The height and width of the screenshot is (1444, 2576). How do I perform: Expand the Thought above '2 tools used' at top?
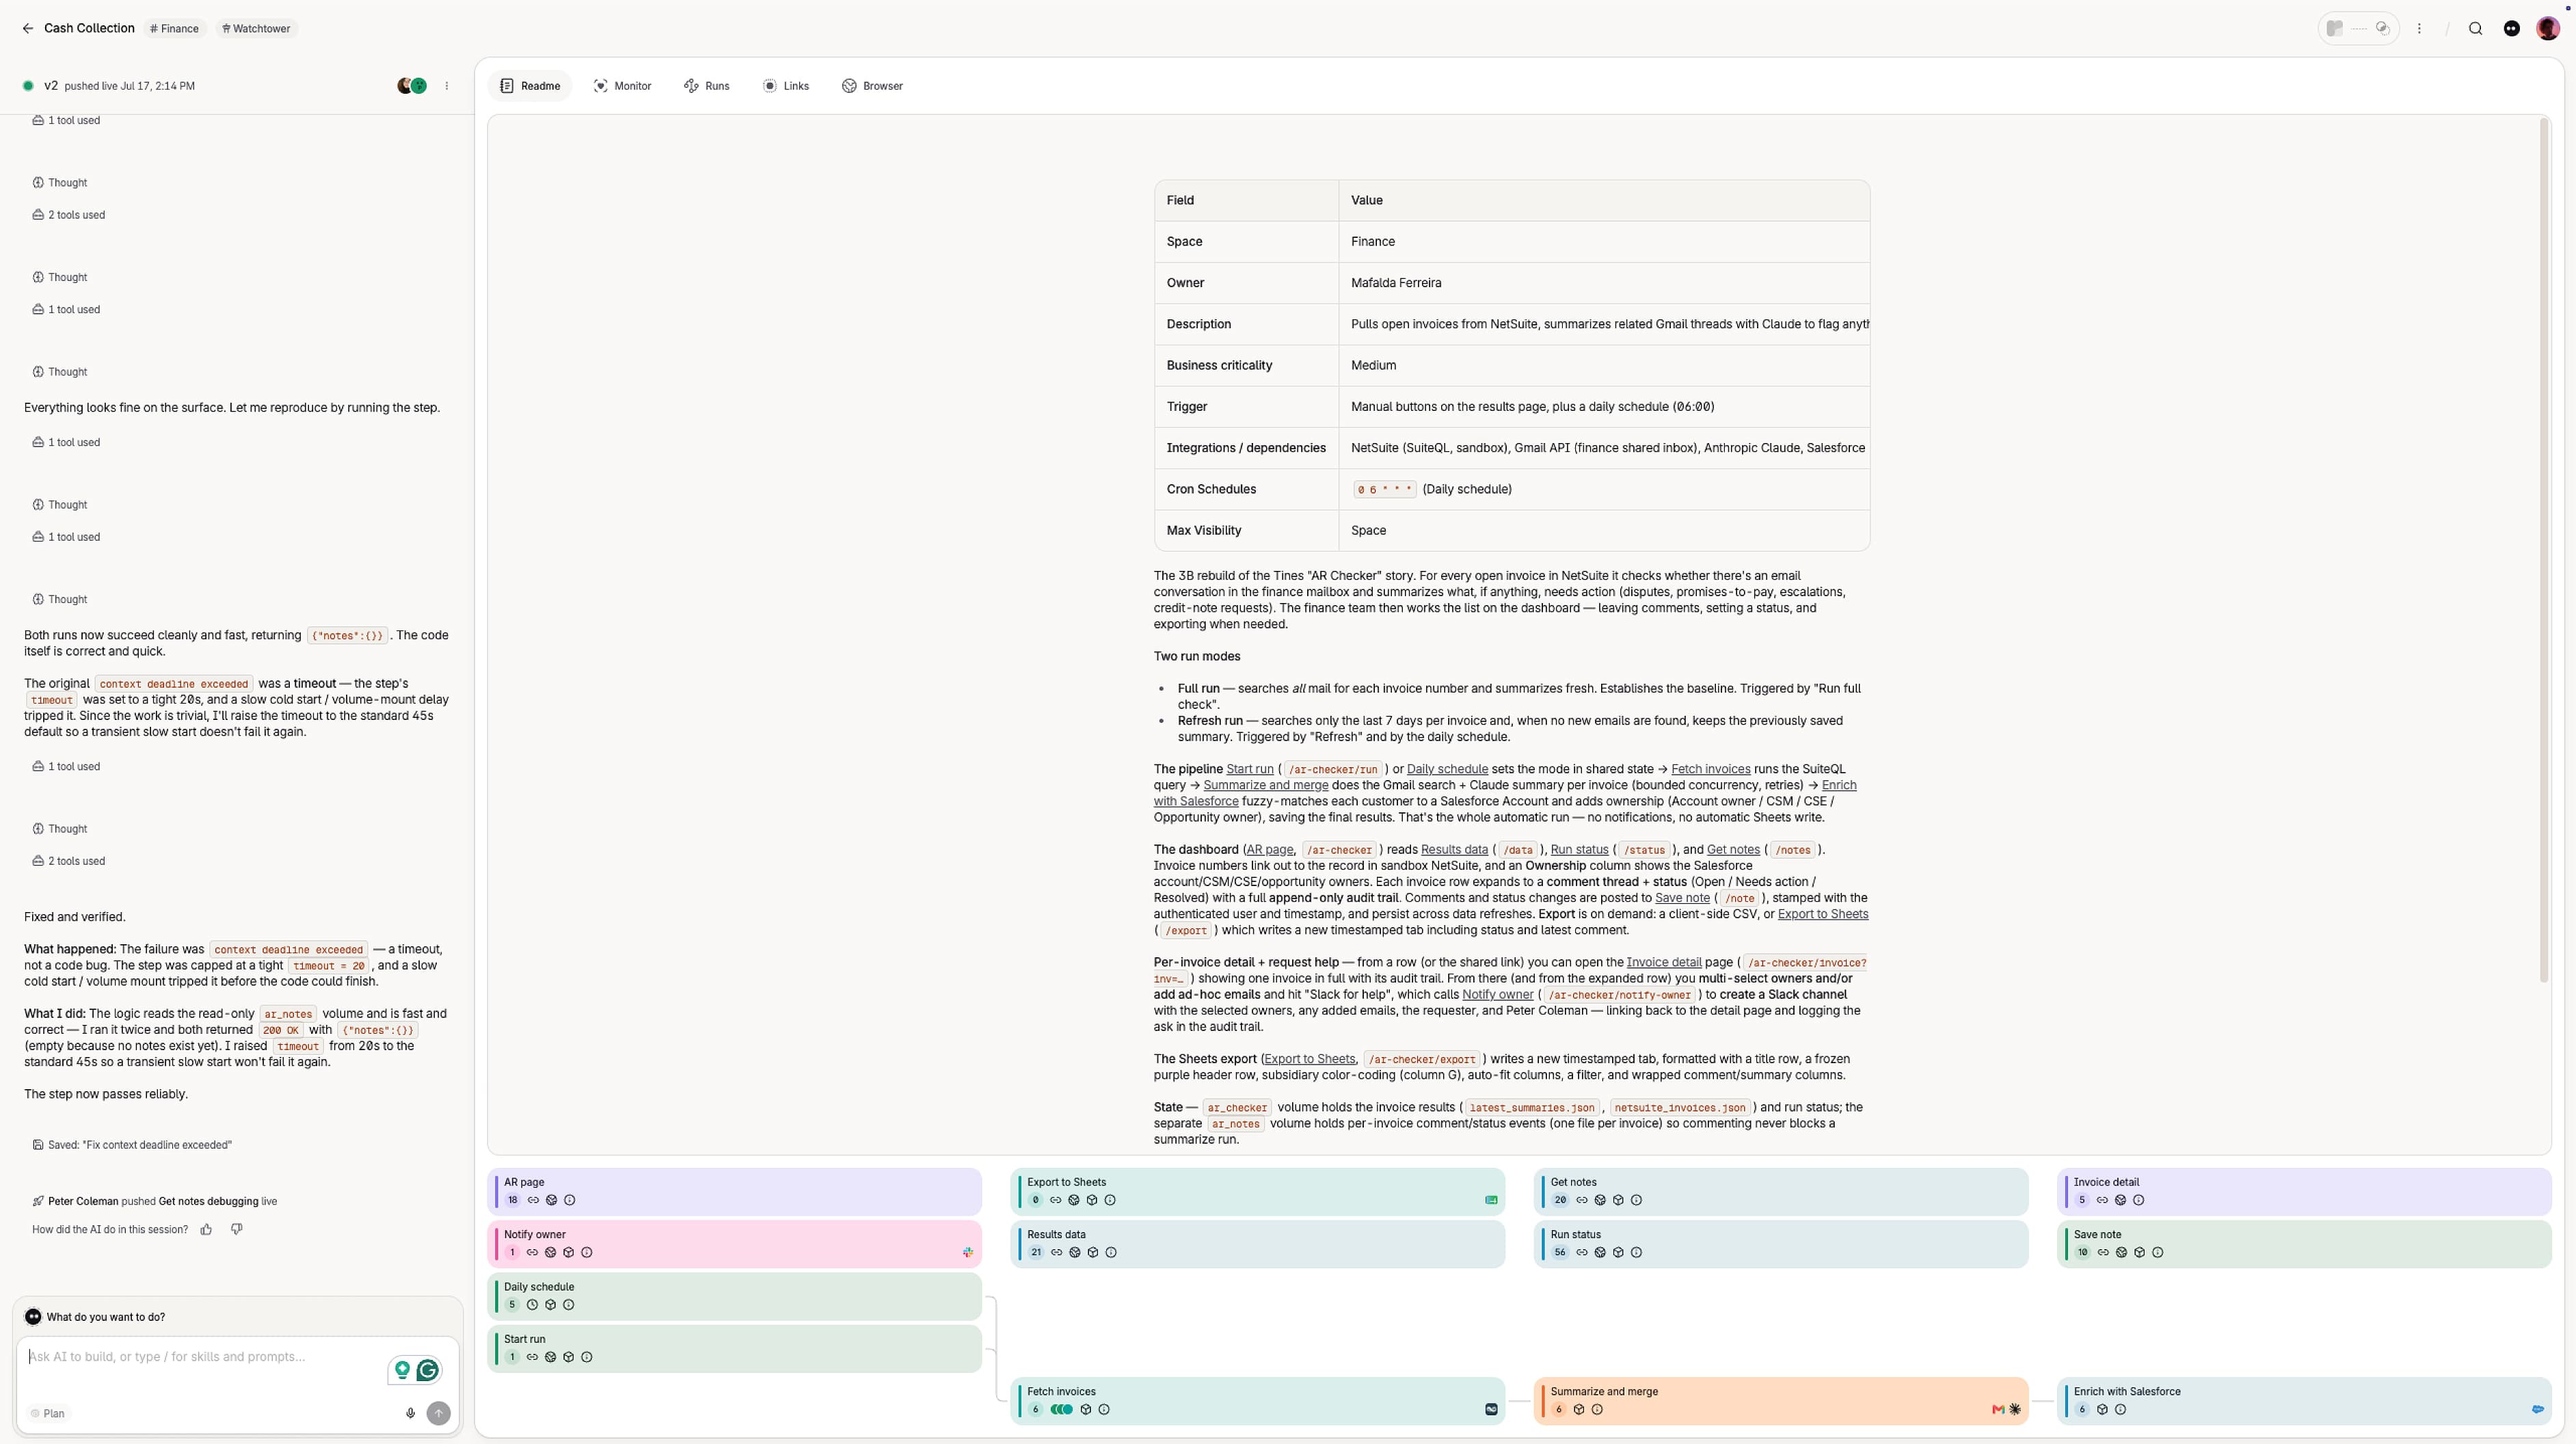pos(60,183)
